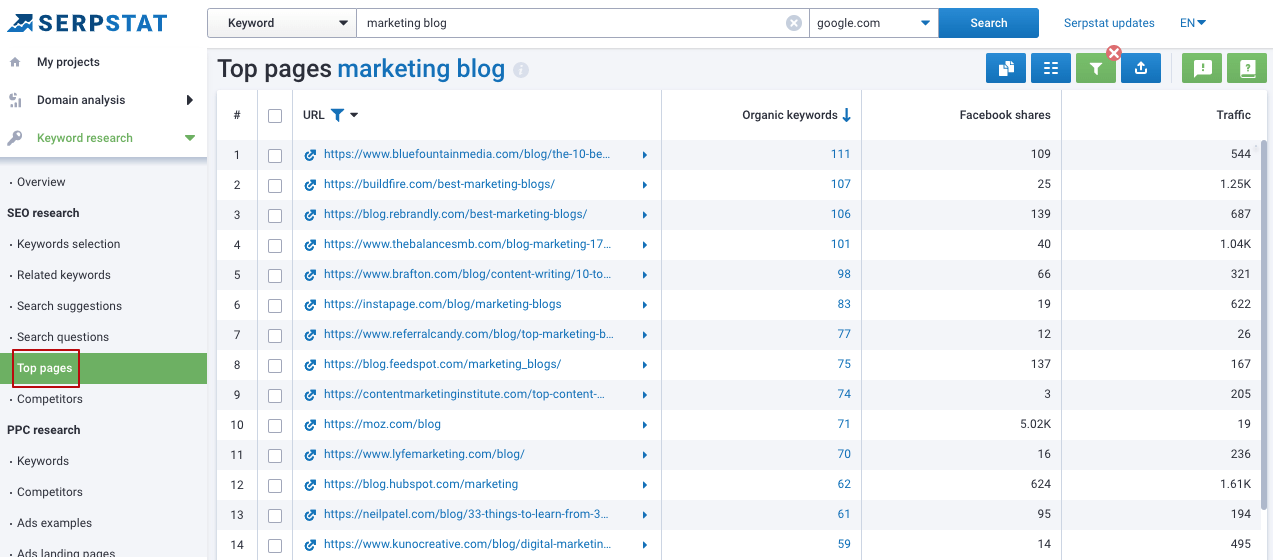Open the instapage marketing-blogs URL link
Image resolution: width=1273 pixels, height=560 pixels.
(442, 305)
